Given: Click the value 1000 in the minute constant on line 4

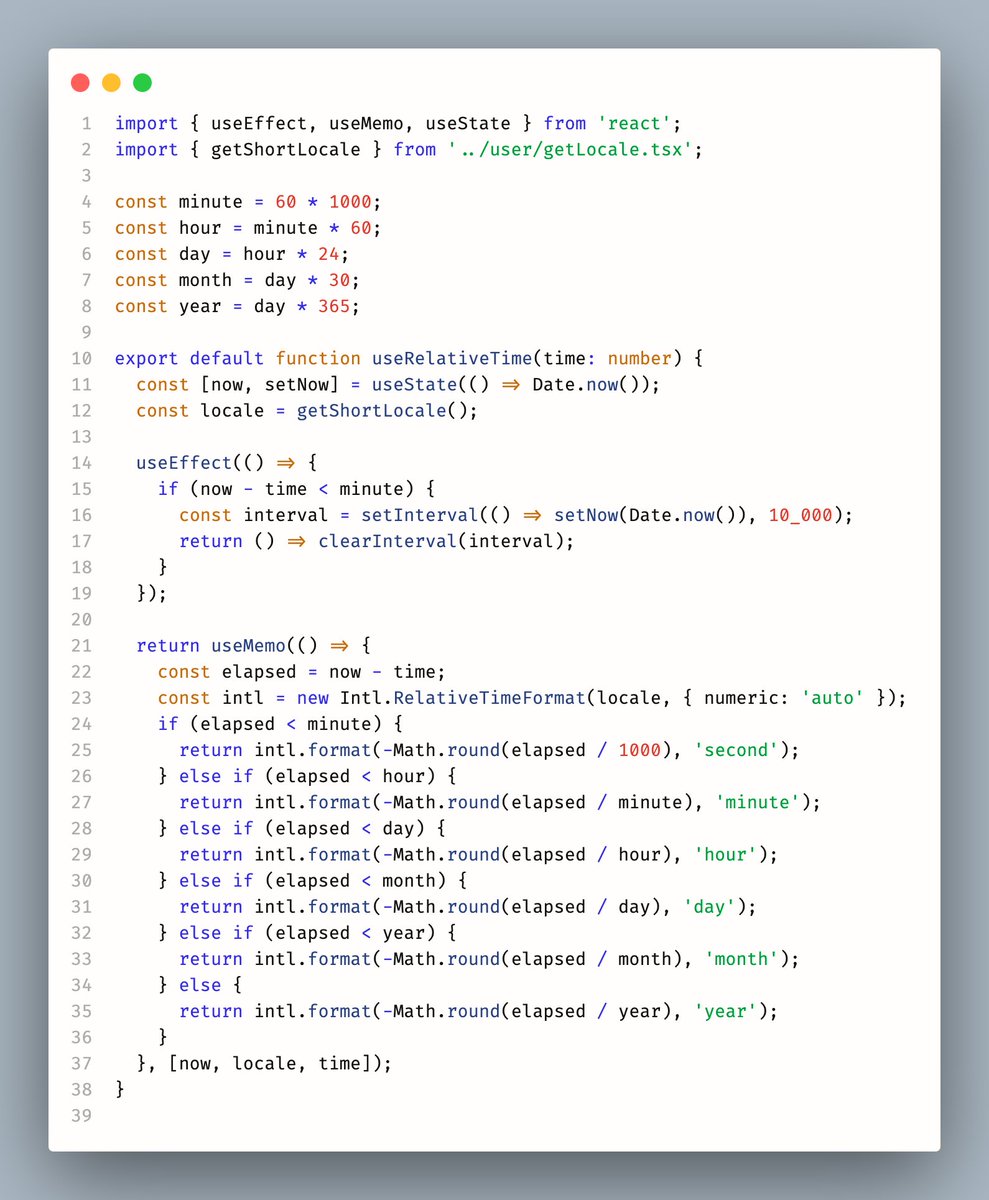Looking at the screenshot, I should point(349,202).
